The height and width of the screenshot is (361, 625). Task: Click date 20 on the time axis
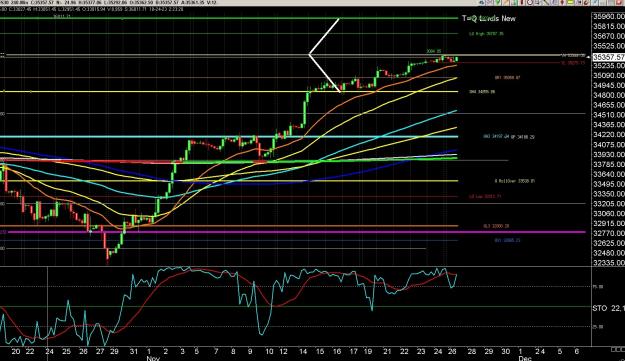(16, 351)
